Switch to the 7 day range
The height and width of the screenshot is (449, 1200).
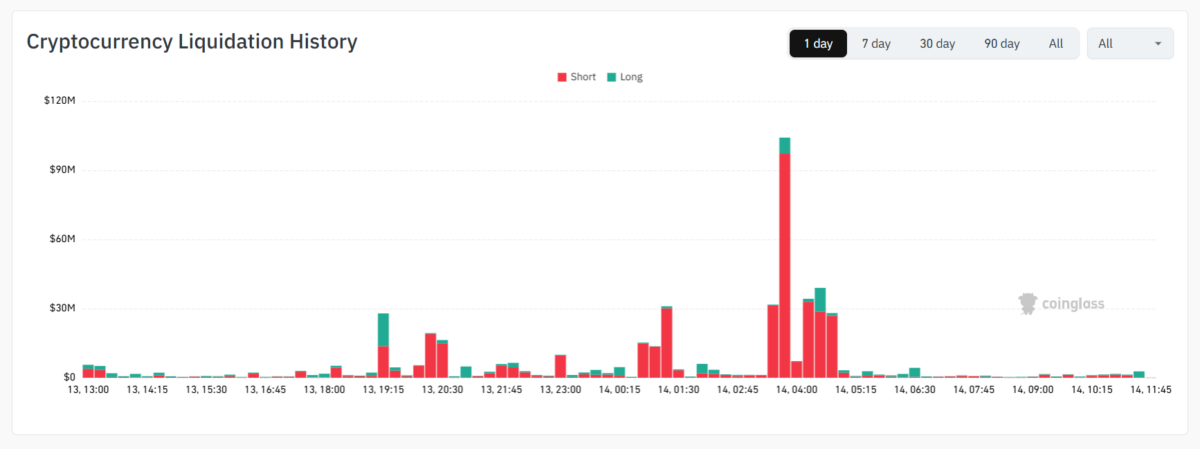[x=876, y=44]
